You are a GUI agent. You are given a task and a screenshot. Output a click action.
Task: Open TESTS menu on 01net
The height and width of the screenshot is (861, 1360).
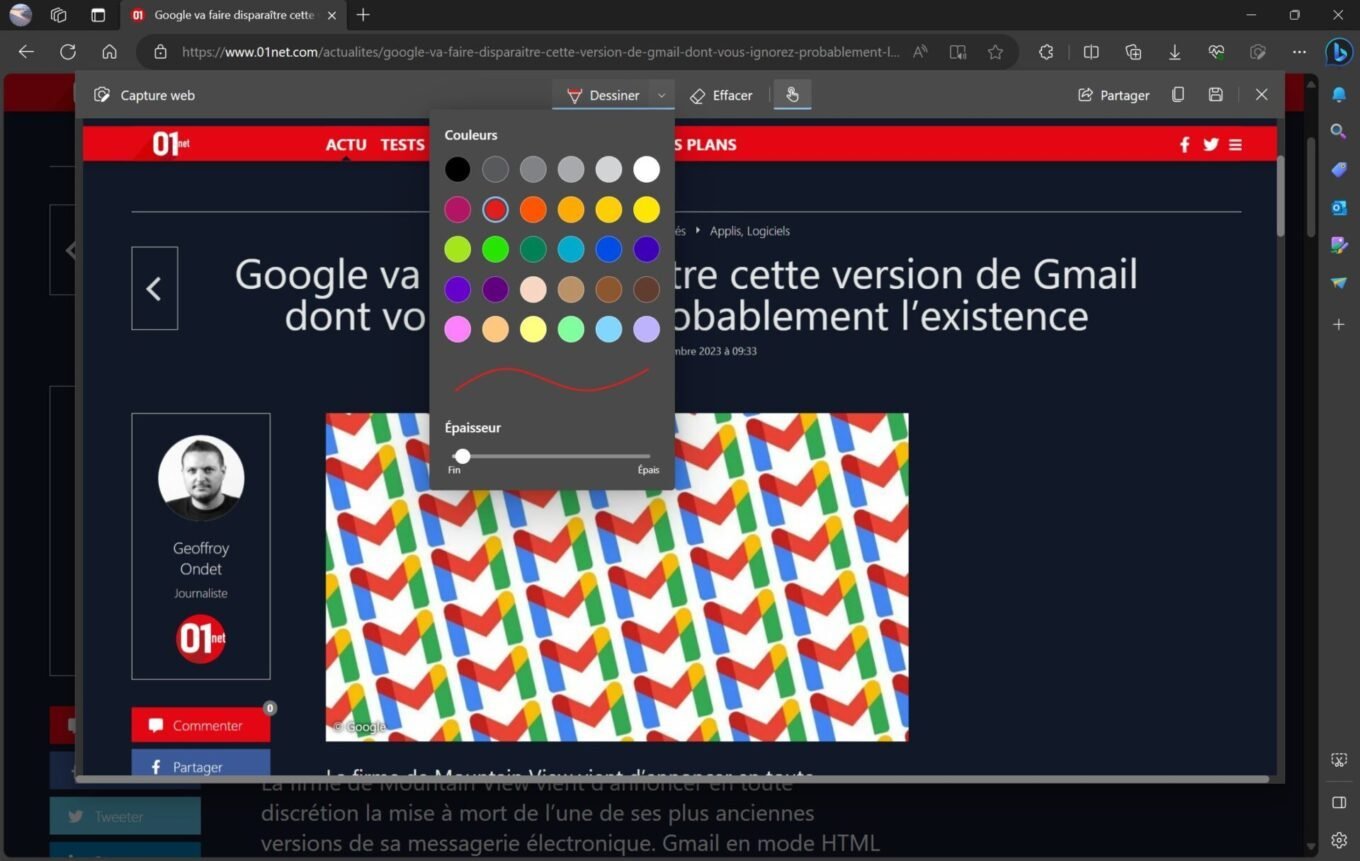coord(402,144)
